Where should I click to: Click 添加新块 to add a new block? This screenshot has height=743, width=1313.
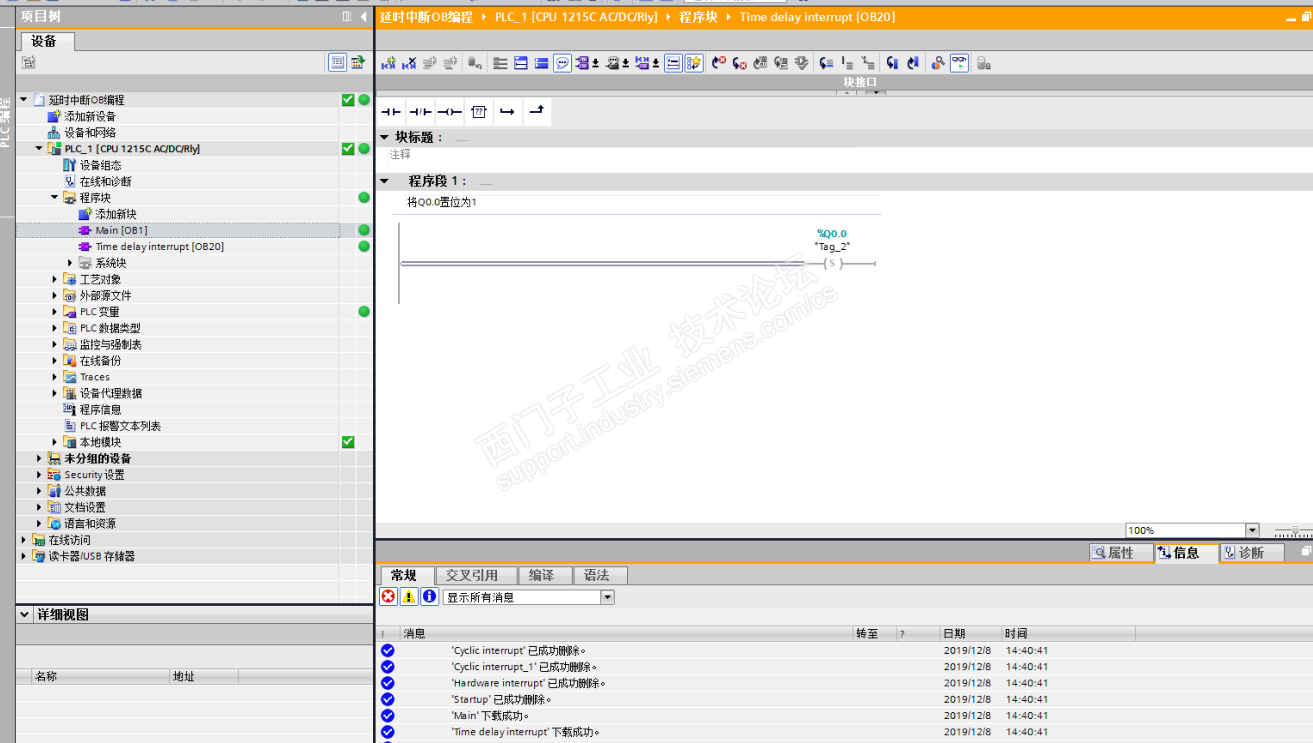[107, 214]
